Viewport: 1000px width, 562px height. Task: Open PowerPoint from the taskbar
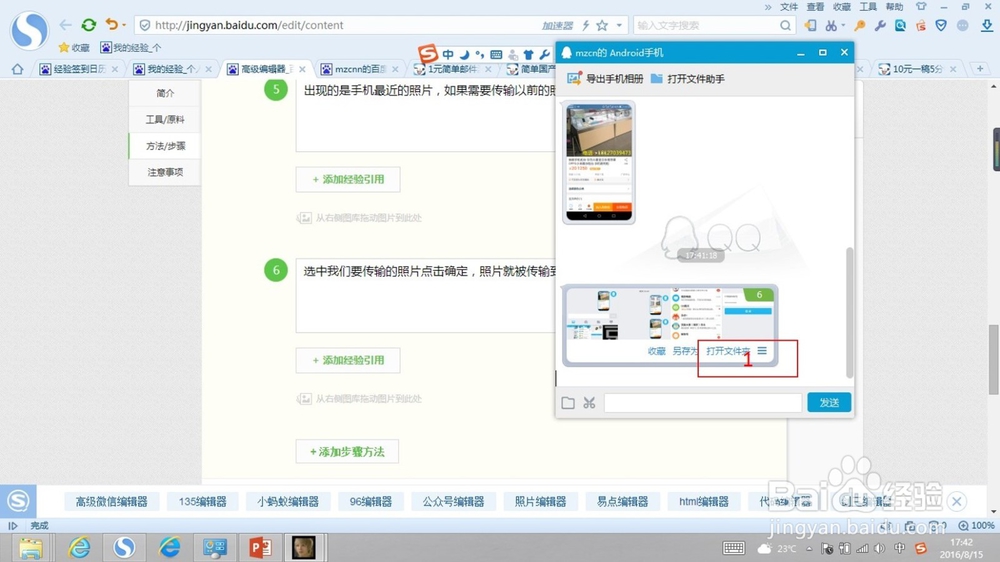coord(260,547)
